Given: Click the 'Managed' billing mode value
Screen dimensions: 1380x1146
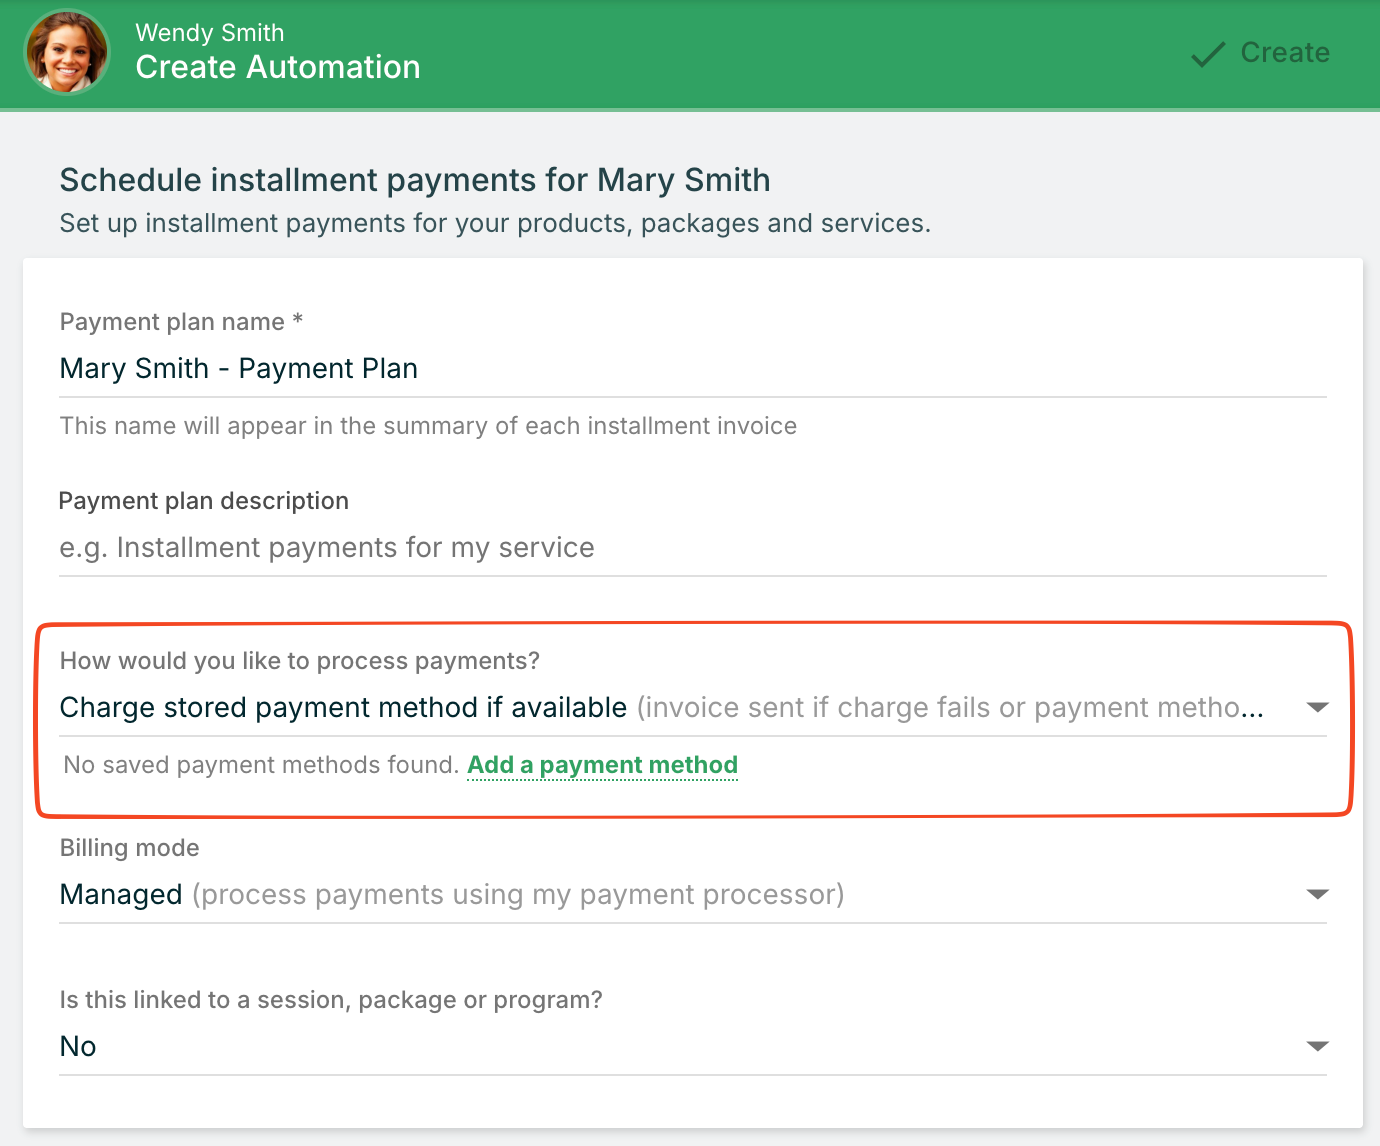Looking at the screenshot, I should [121, 894].
